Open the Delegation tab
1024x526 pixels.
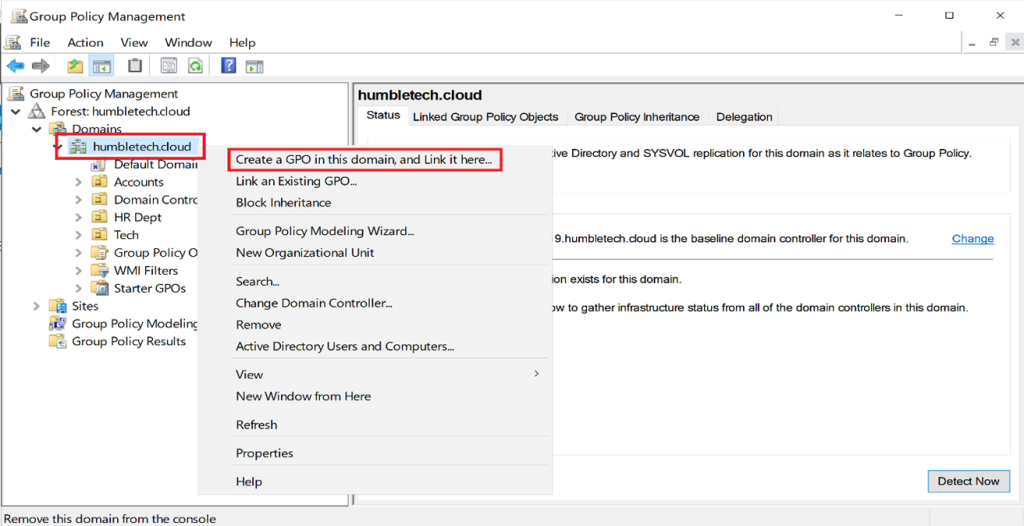[x=743, y=117]
